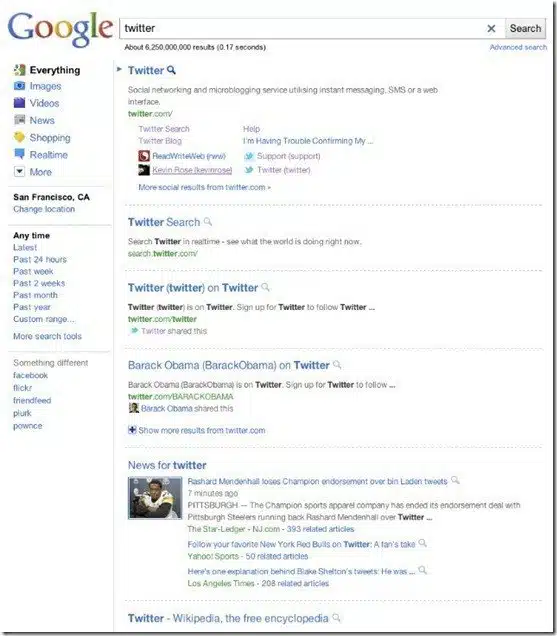Viewport: 557px width, 636px height.
Task: Select the Images search category
Action: (45, 86)
